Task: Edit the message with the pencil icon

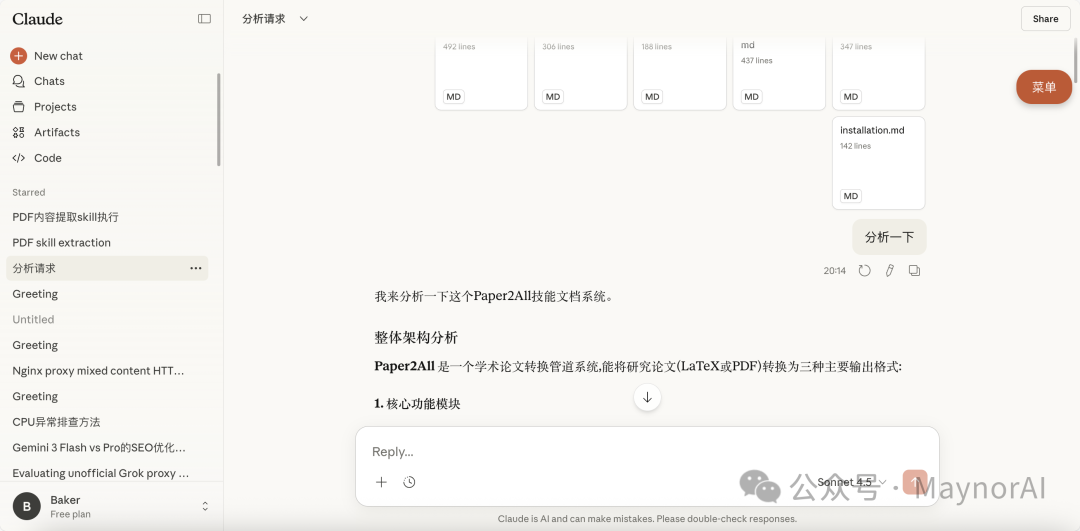Action: tap(889, 271)
